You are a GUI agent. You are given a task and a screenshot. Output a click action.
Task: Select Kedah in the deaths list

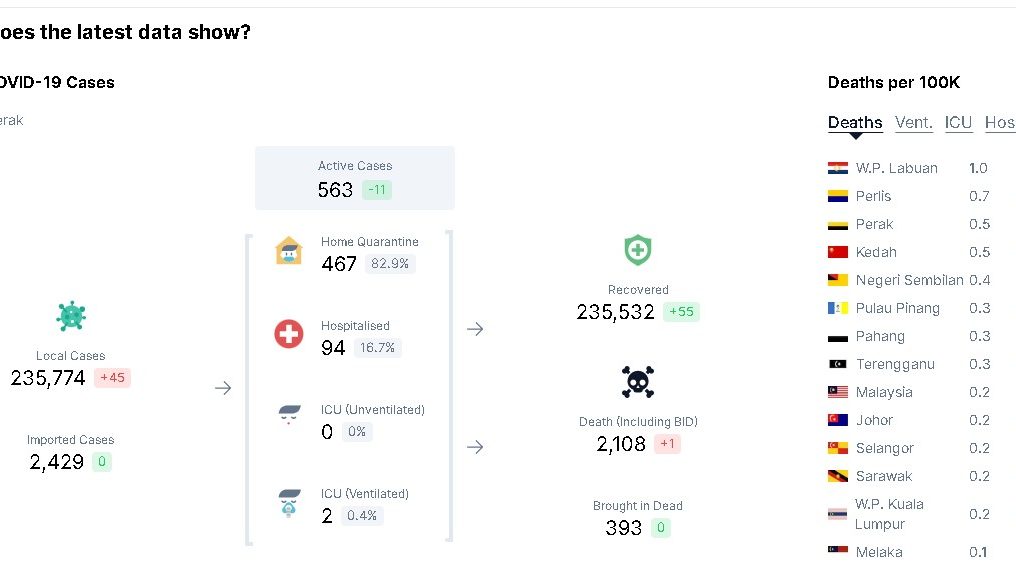pos(876,252)
